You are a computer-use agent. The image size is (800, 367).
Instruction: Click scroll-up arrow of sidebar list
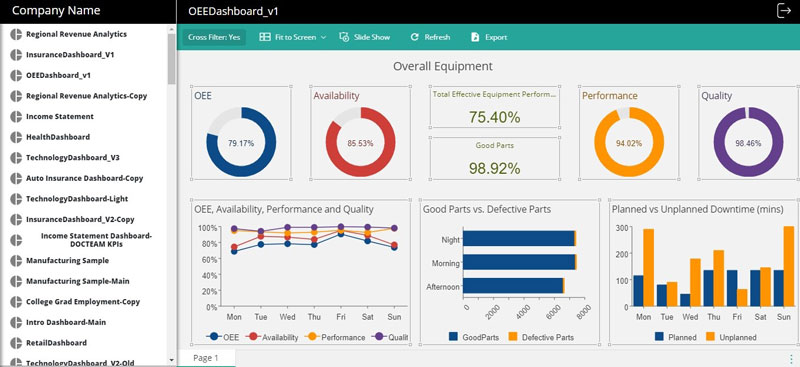171,30
